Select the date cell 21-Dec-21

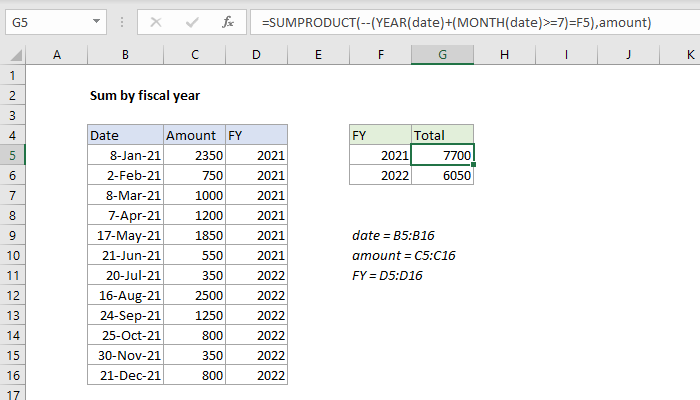(125, 375)
